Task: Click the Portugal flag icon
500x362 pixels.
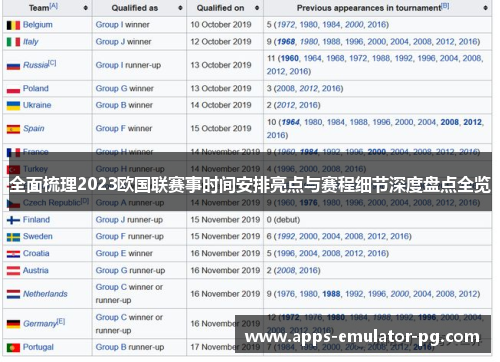Action: 13,348
